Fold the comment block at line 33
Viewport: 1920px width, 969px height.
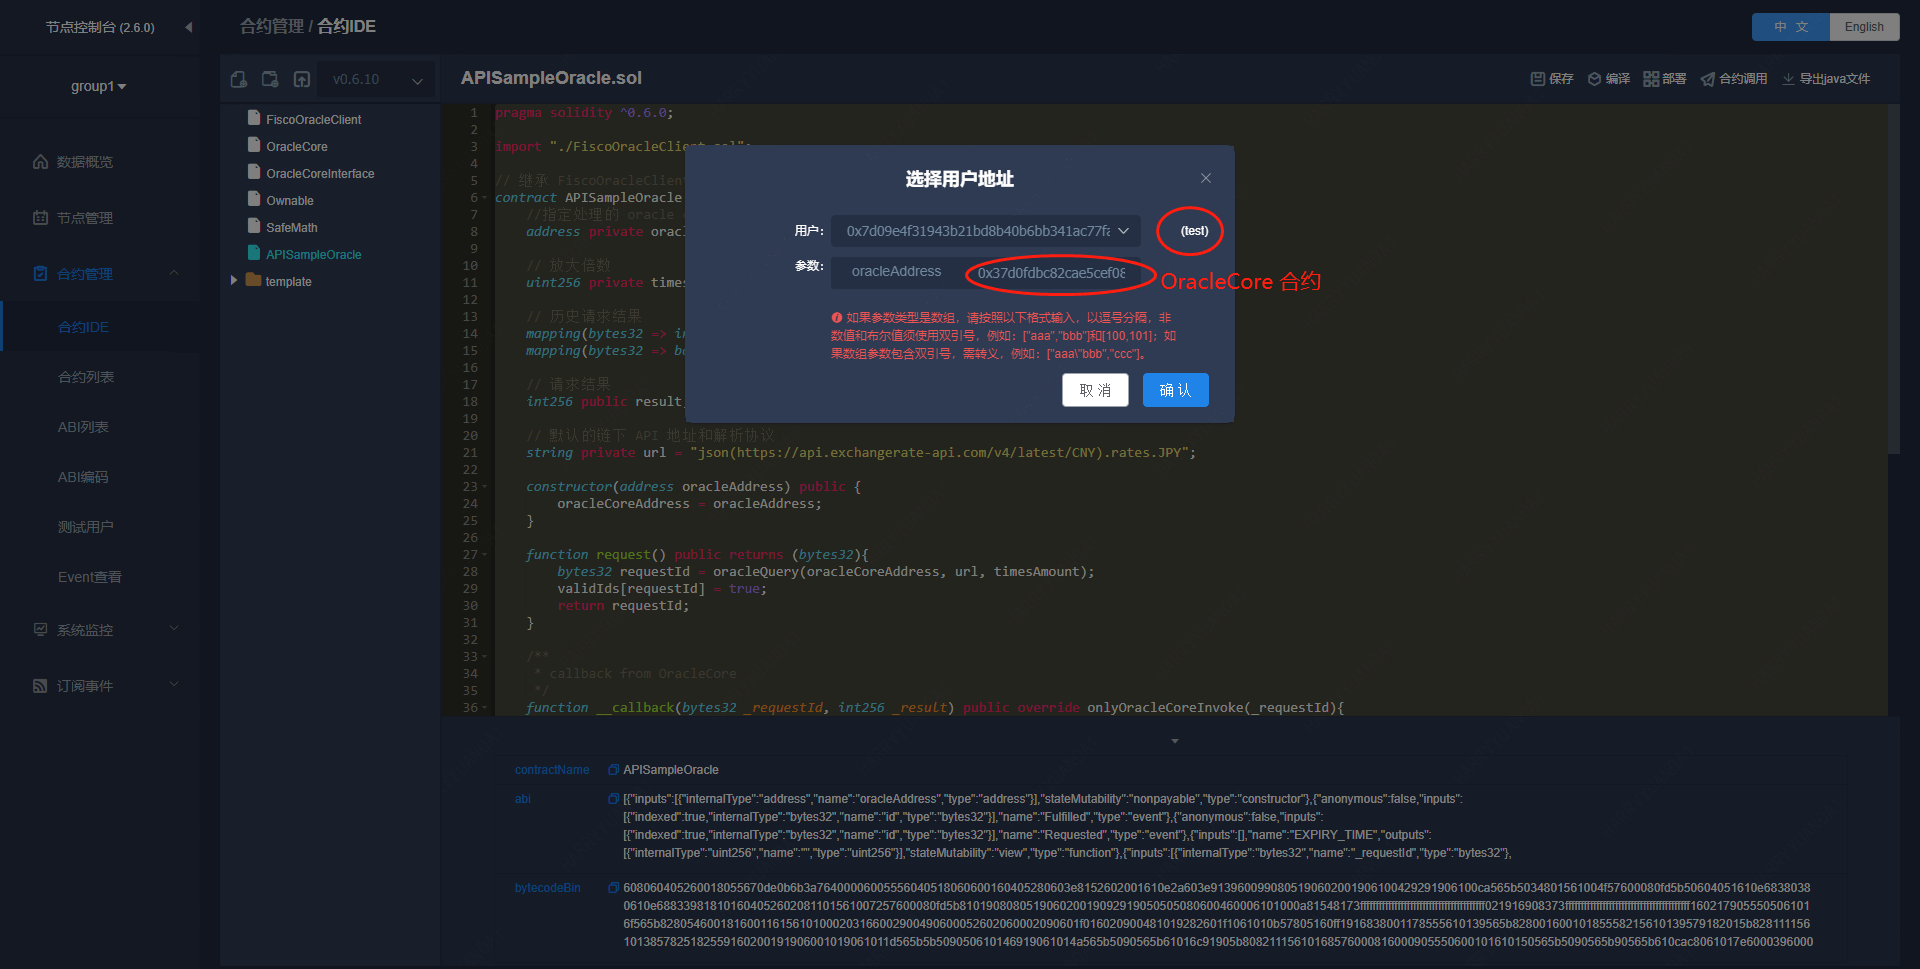pyautogui.click(x=485, y=657)
